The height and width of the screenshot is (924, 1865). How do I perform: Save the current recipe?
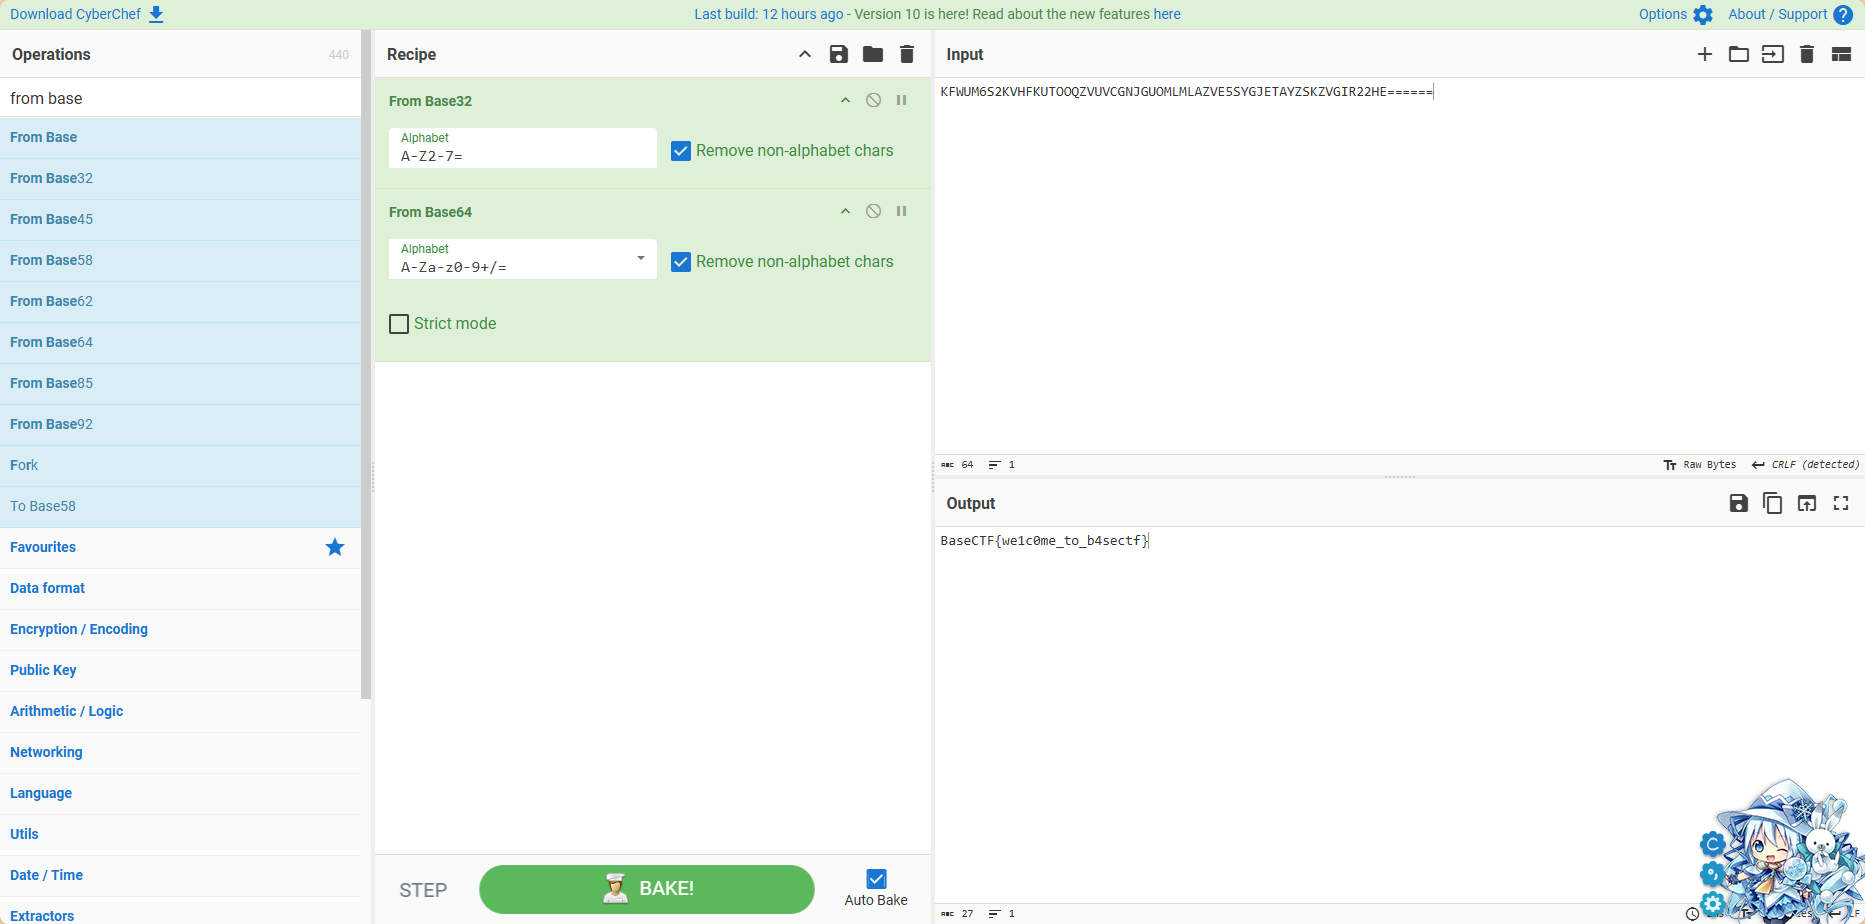839,54
